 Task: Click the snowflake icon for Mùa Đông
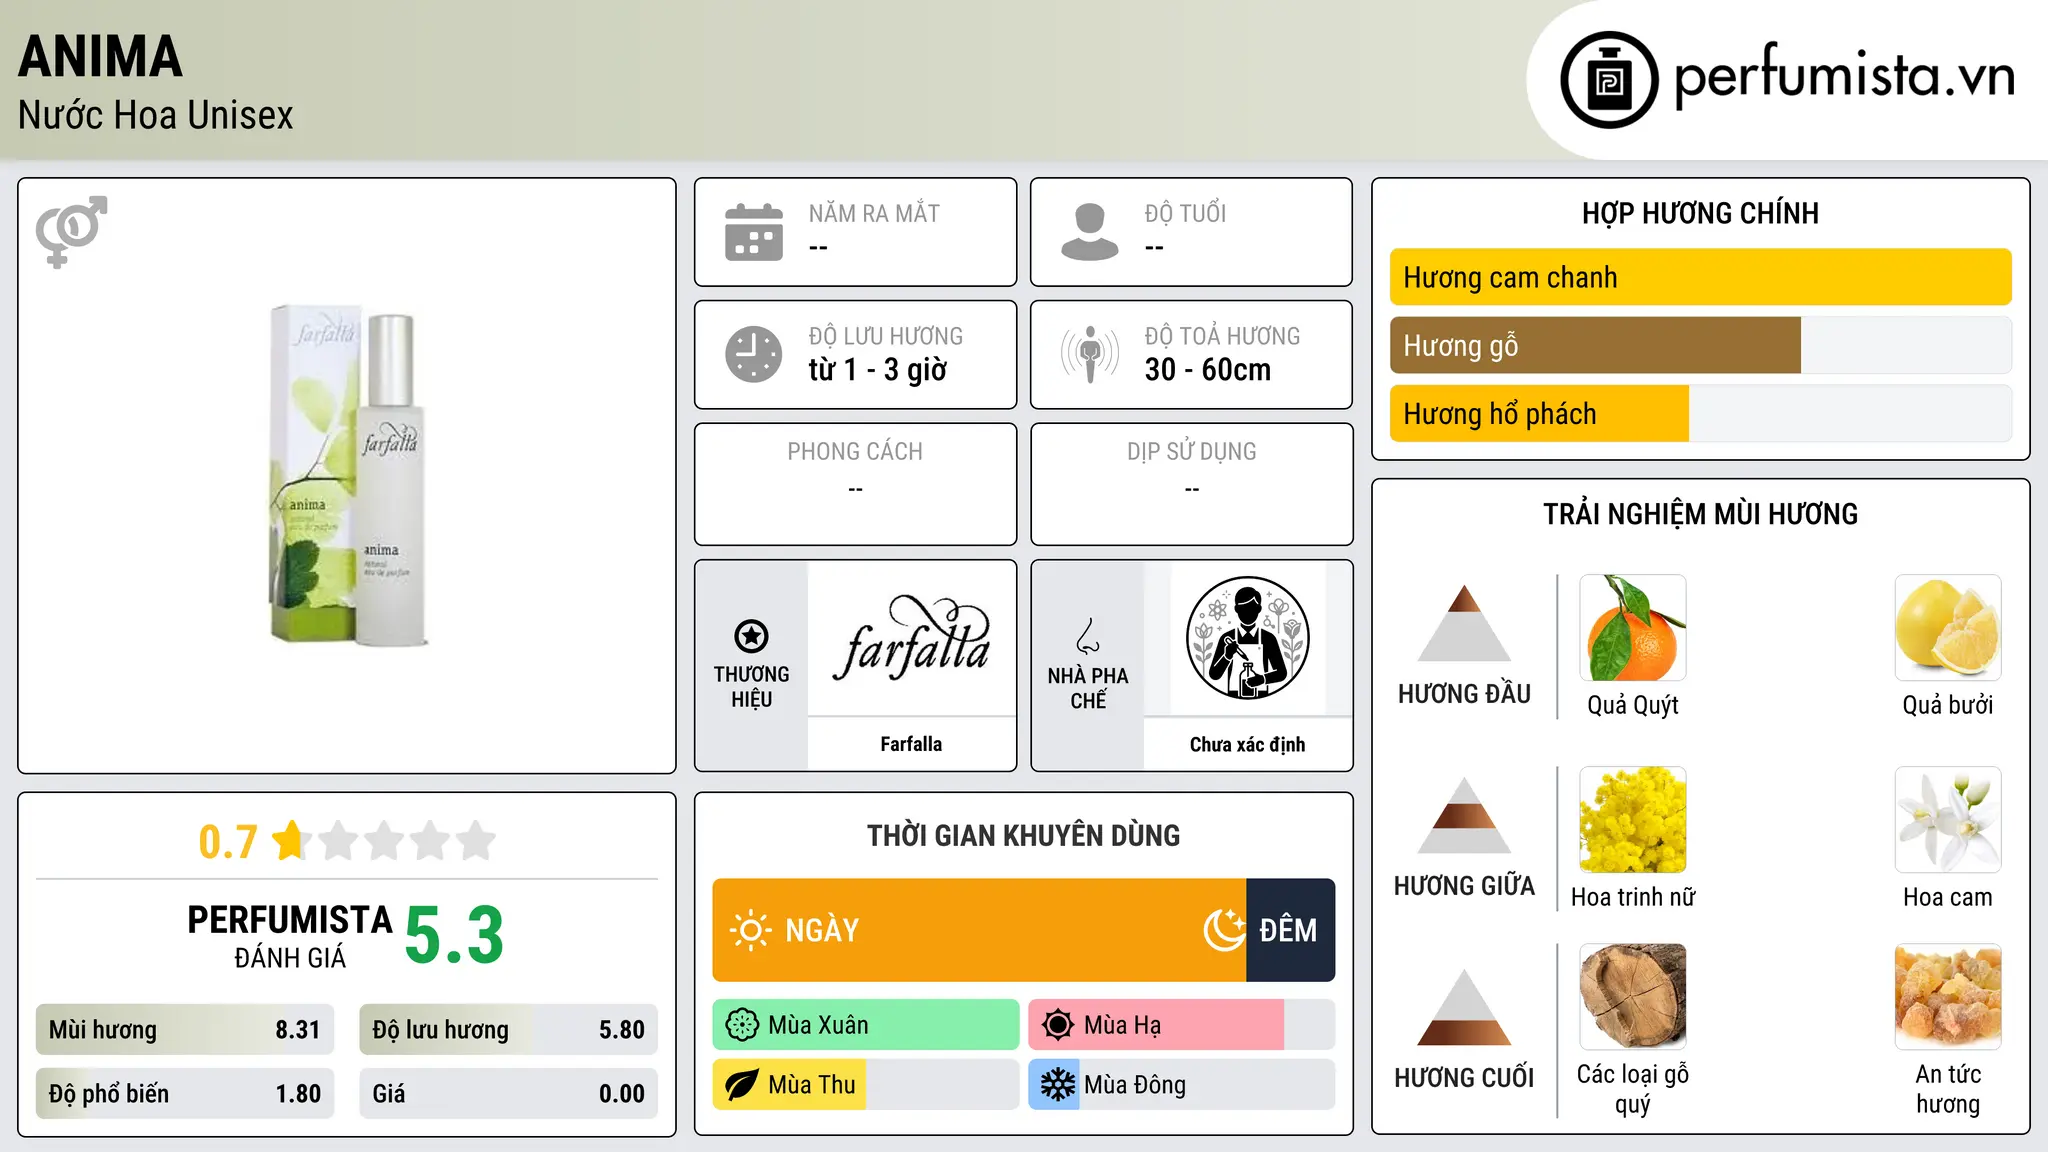coord(1058,1085)
